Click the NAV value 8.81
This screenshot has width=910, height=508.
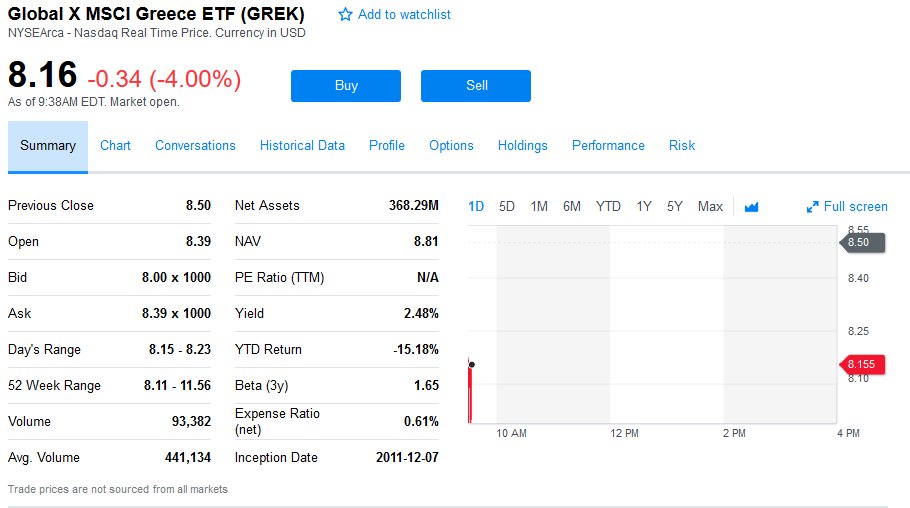[426, 242]
